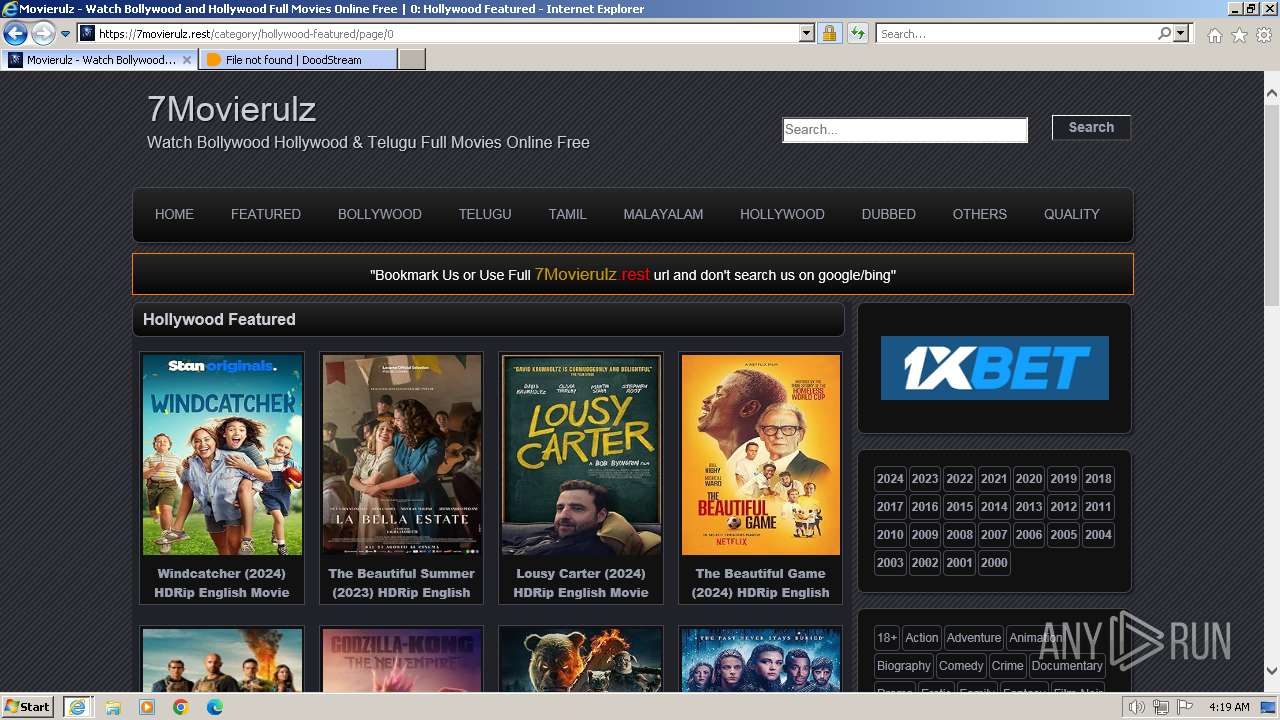
Task: Expand the address bar URL dropdown
Action: 807,34
